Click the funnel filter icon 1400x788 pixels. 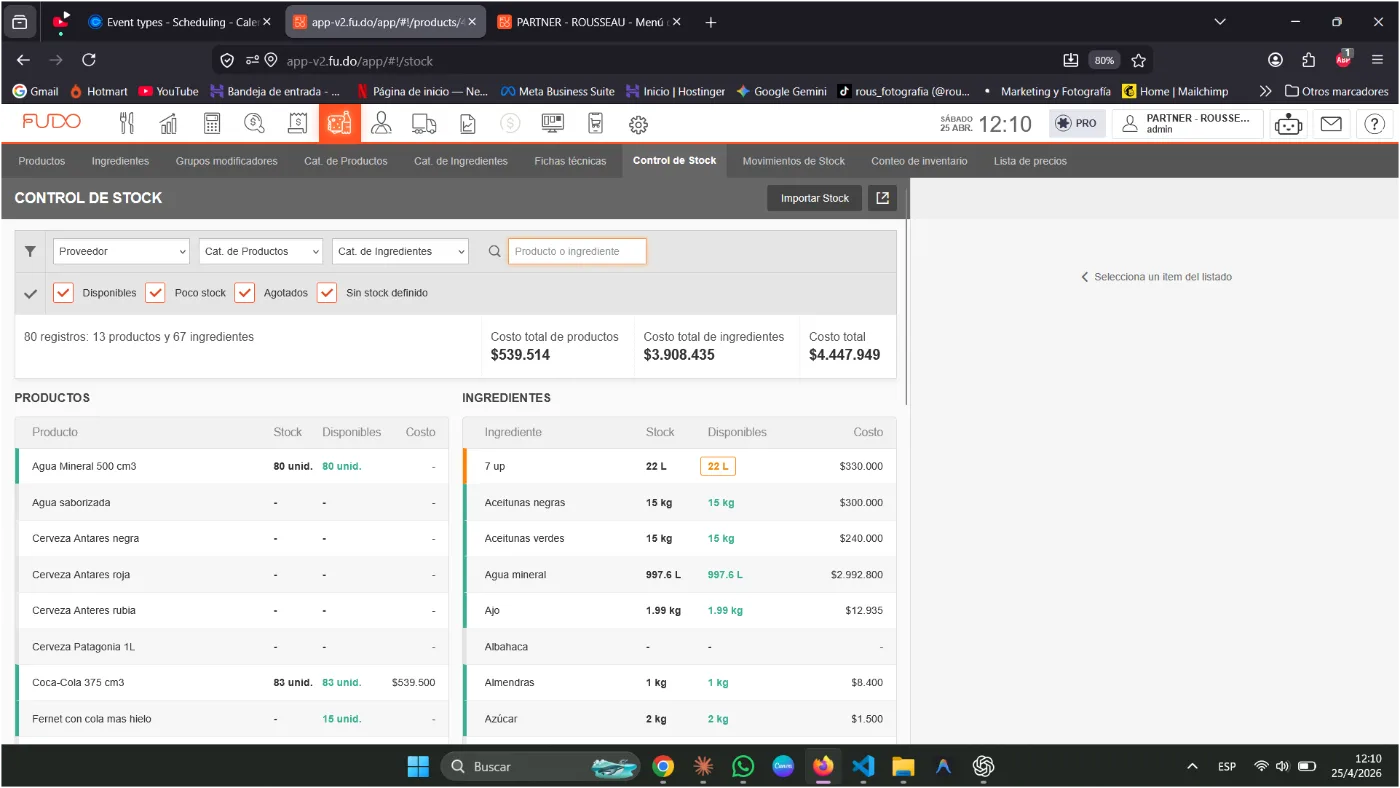[30, 252]
